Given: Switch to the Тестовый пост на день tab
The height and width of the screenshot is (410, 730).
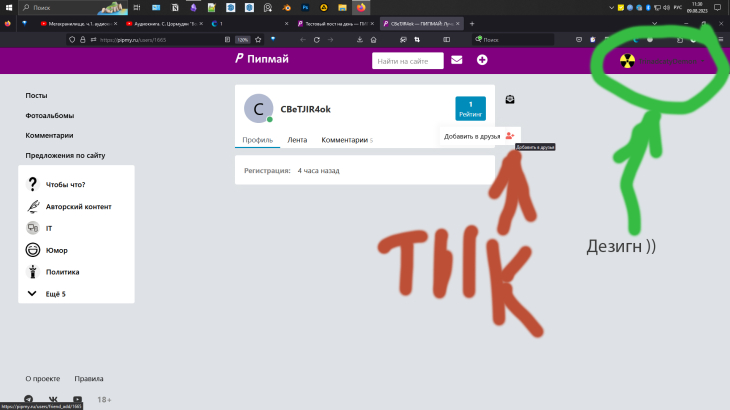Looking at the screenshot, I should pyautogui.click(x=336, y=24).
